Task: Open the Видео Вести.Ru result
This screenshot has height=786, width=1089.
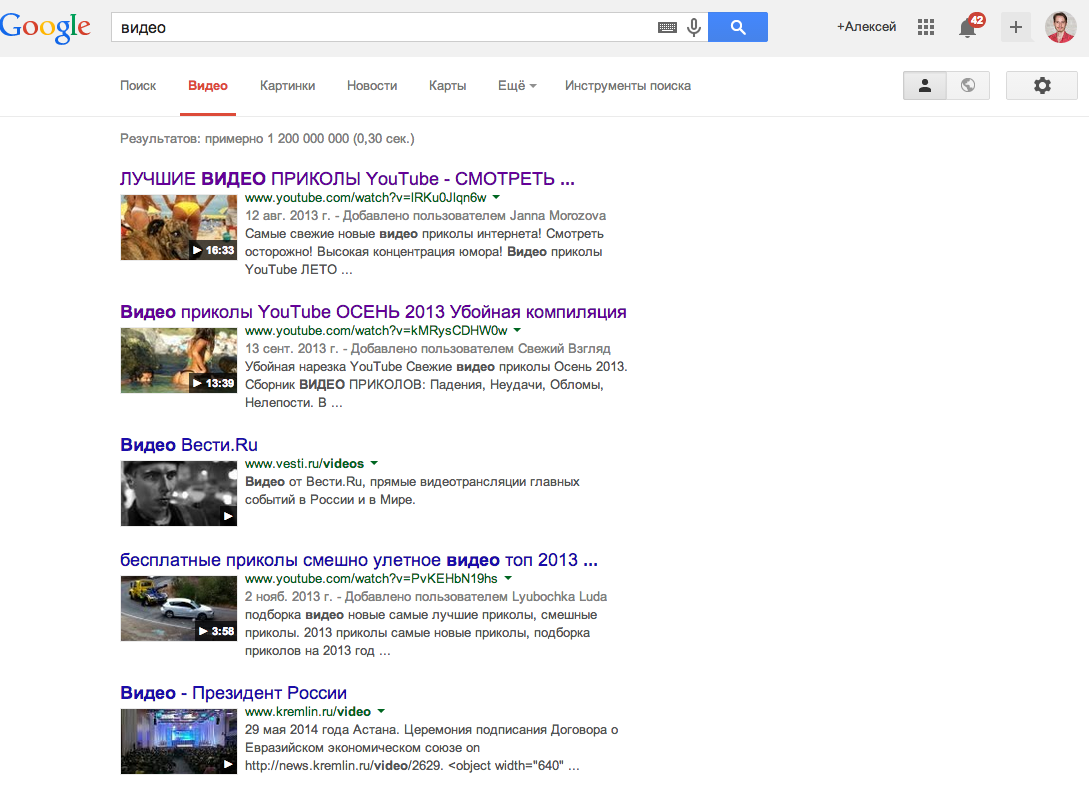Action: (189, 444)
